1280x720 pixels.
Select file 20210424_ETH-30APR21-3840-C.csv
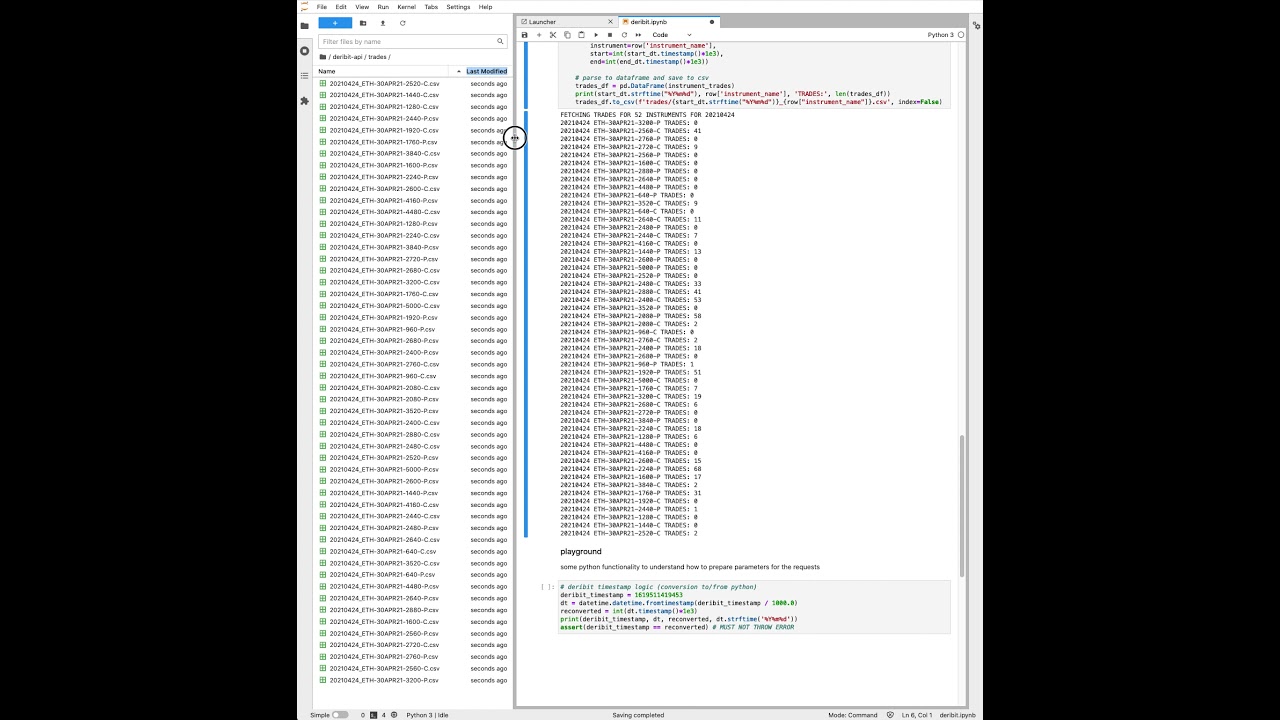(x=413, y=153)
